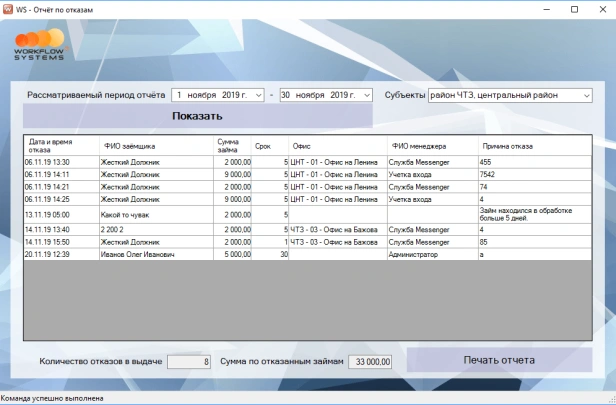Open the start date calendar dropdown
The width and height of the screenshot is (616, 405).
(x=259, y=95)
